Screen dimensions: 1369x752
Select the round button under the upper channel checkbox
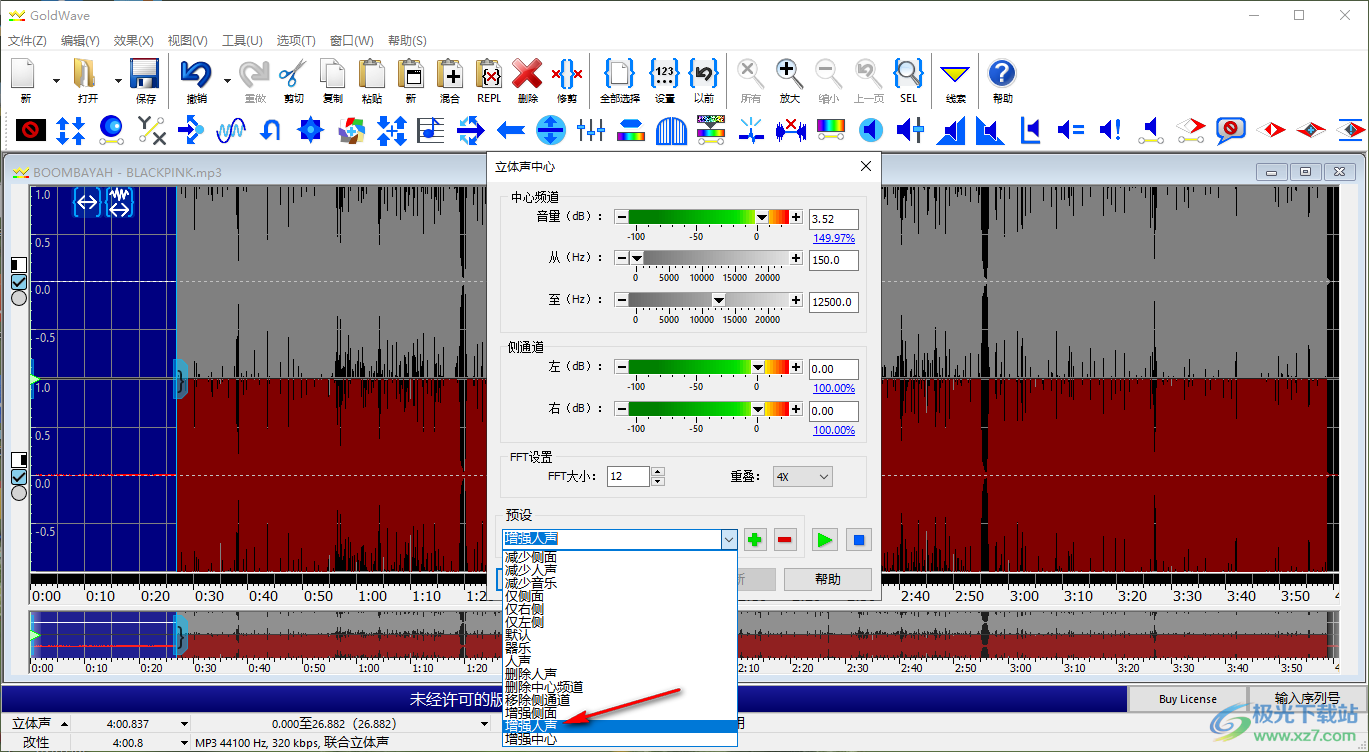tap(19, 298)
